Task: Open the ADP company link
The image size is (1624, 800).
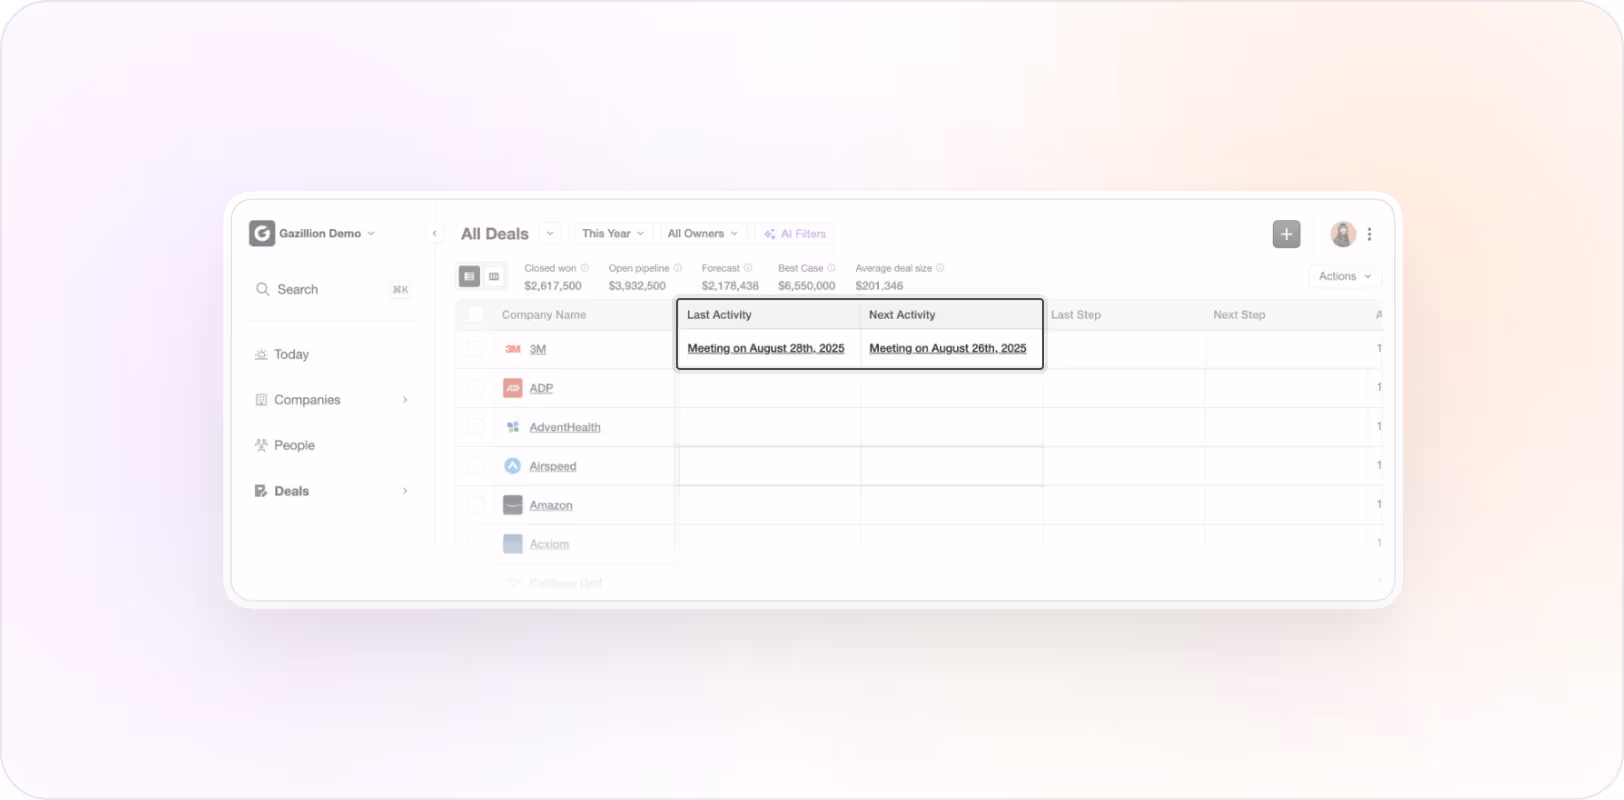Action: (x=541, y=388)
